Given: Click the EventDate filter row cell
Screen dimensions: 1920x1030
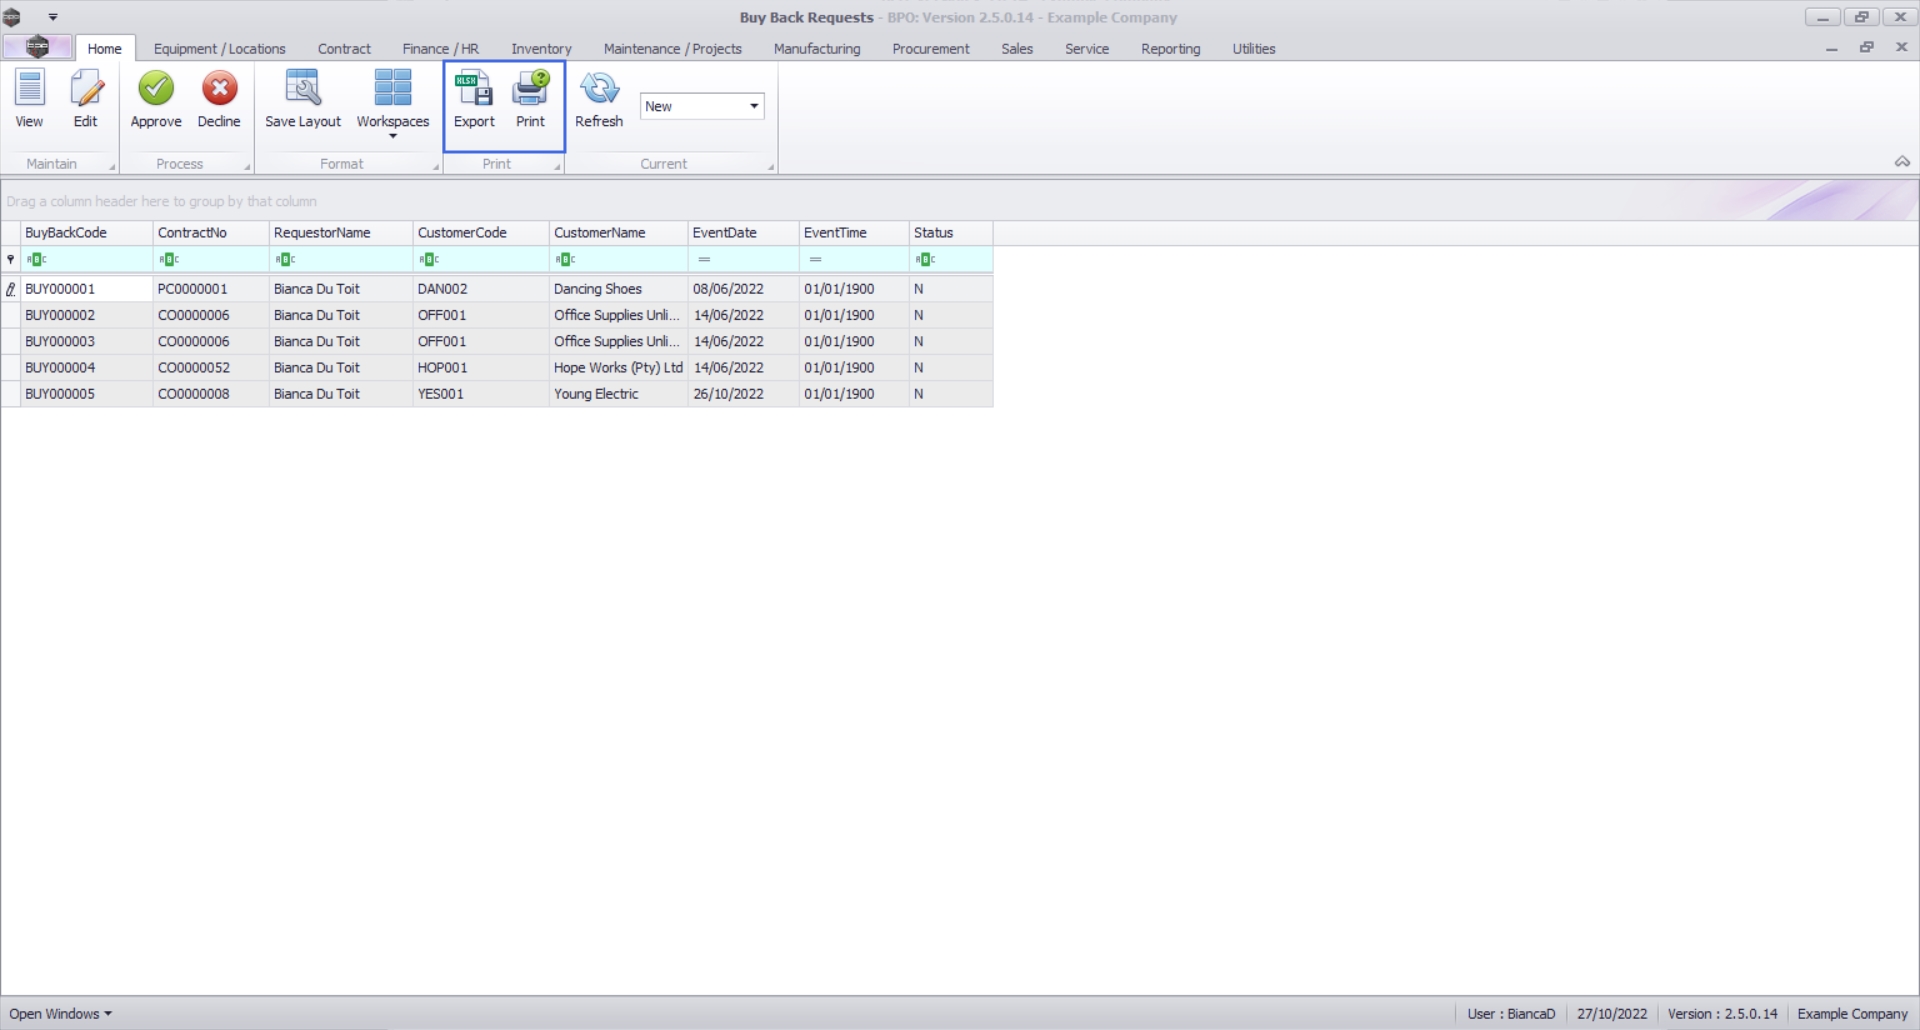Looking at the screenshot, I should [x=743, y=259].
